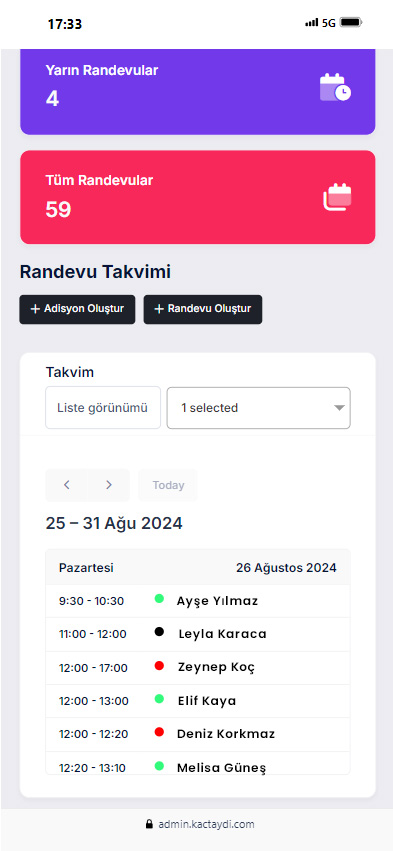Viewport: 393px width, 851px height.
Task: Click the plus icon on Adisyon Oluştur
Action: click(x=35, y=309)
